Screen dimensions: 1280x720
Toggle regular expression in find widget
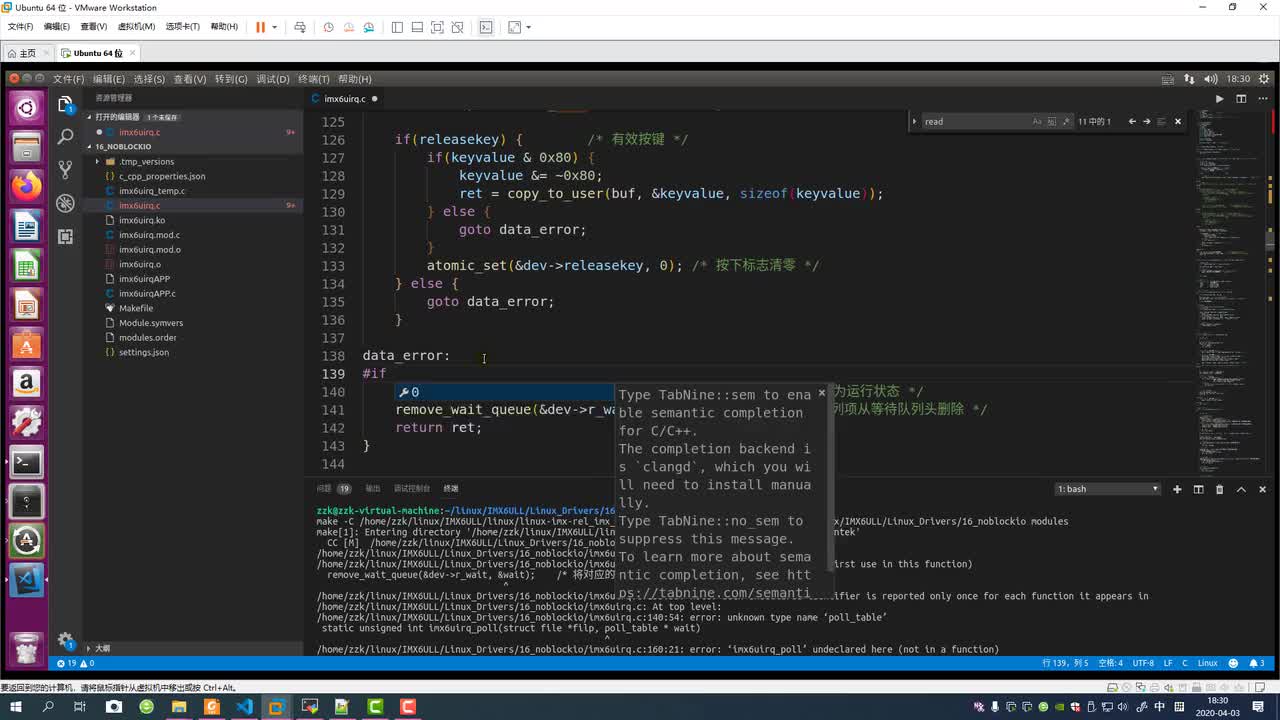(1065, 121)
